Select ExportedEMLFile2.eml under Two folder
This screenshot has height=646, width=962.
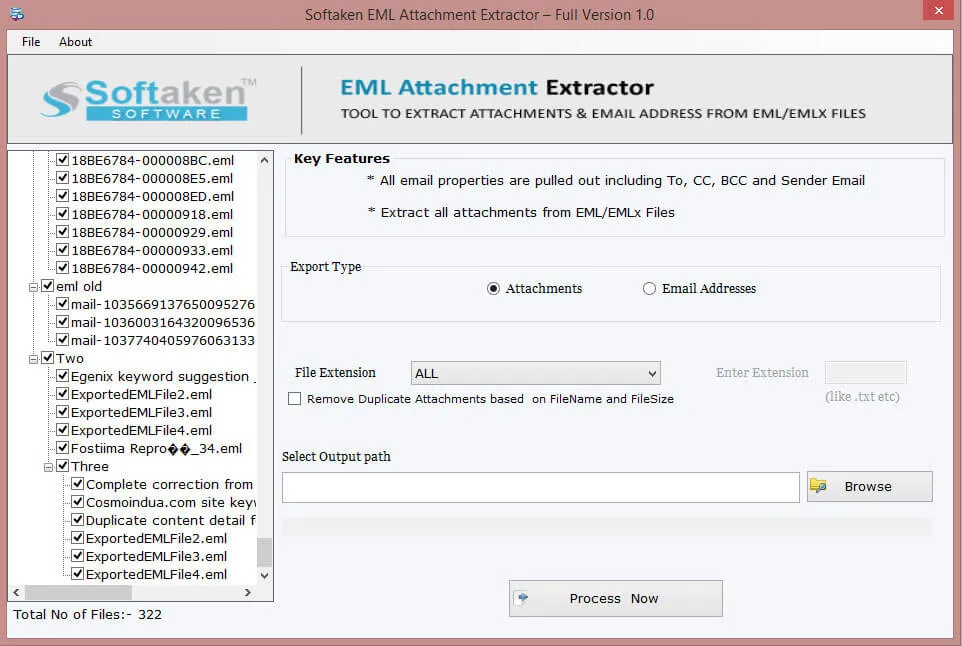(141, 394)
